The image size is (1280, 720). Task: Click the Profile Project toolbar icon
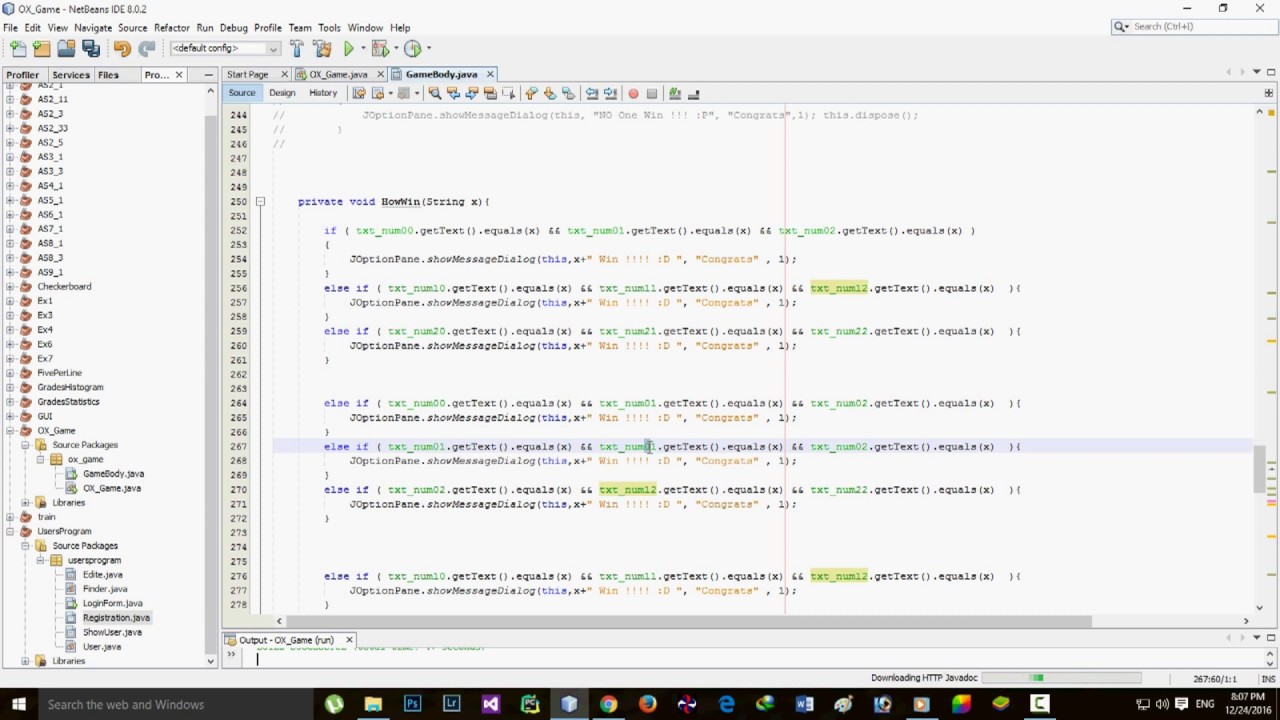pos(412,48)
